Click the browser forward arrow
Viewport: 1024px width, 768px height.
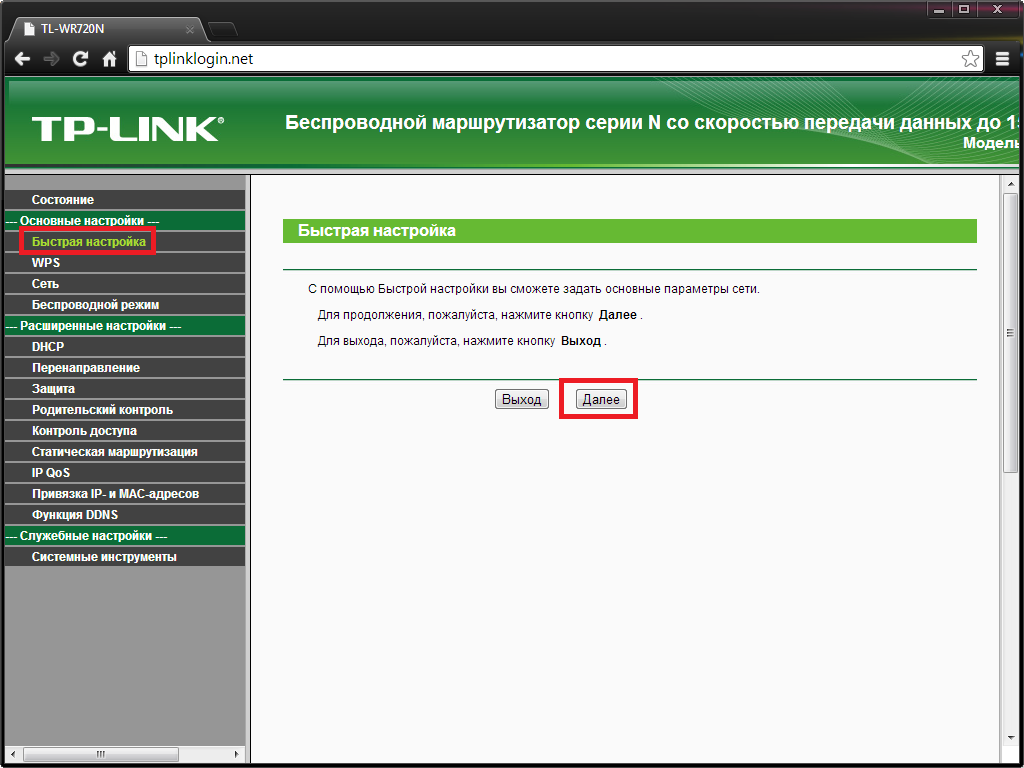pos(50,59)
